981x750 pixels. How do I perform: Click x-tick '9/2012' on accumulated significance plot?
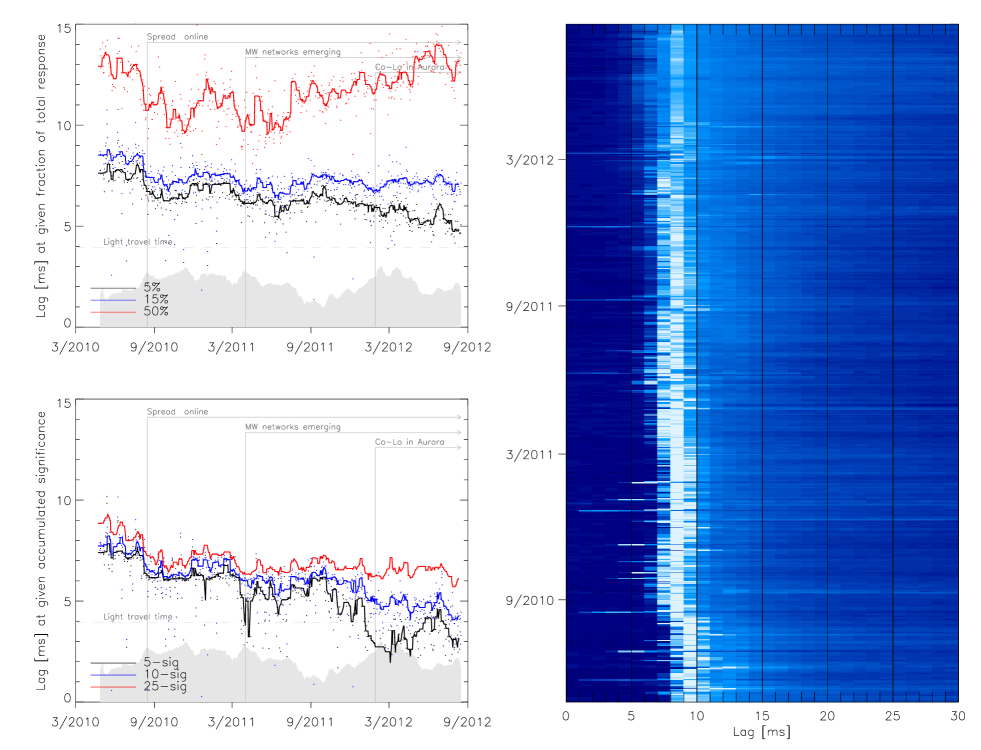click(x=467, y=722)
